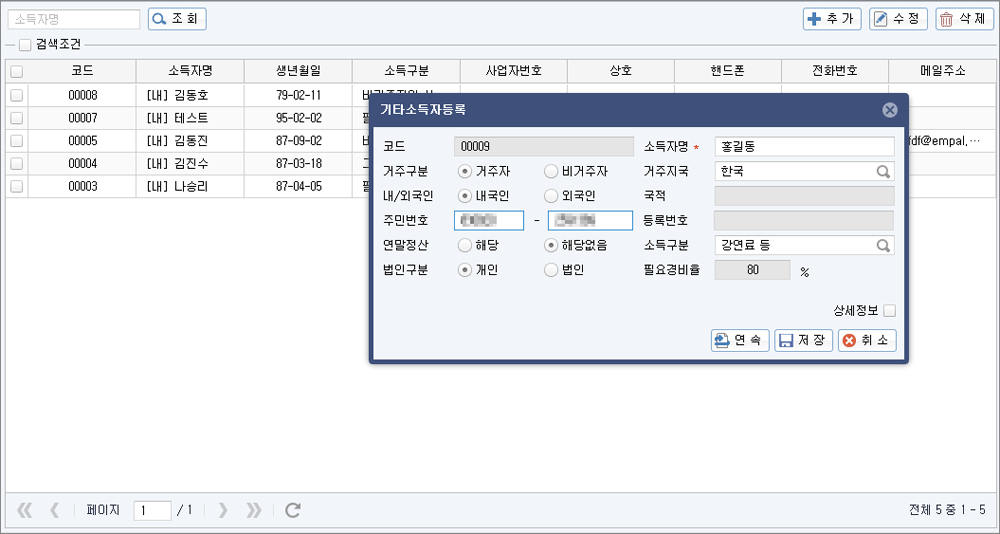1000x534 pixels.
Task: Click the 저장 save button
Action: click(804, 340)
